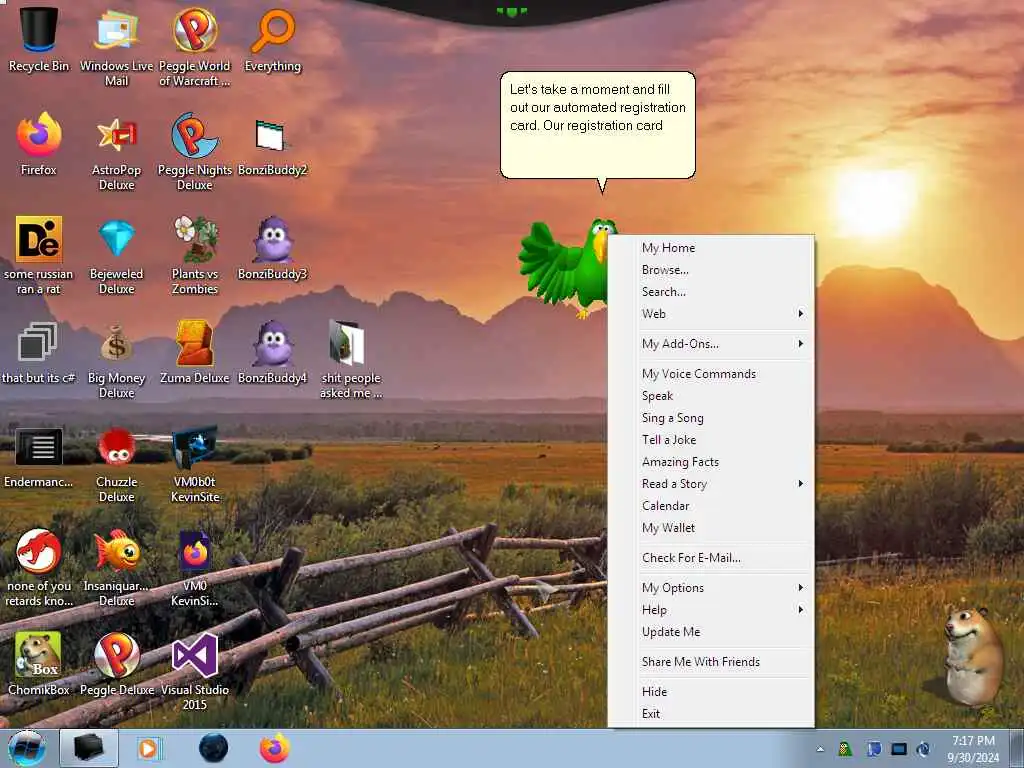Screen dimensions: 1024x768
Task: Choose Speak from the menu
Action: point(712,396)
